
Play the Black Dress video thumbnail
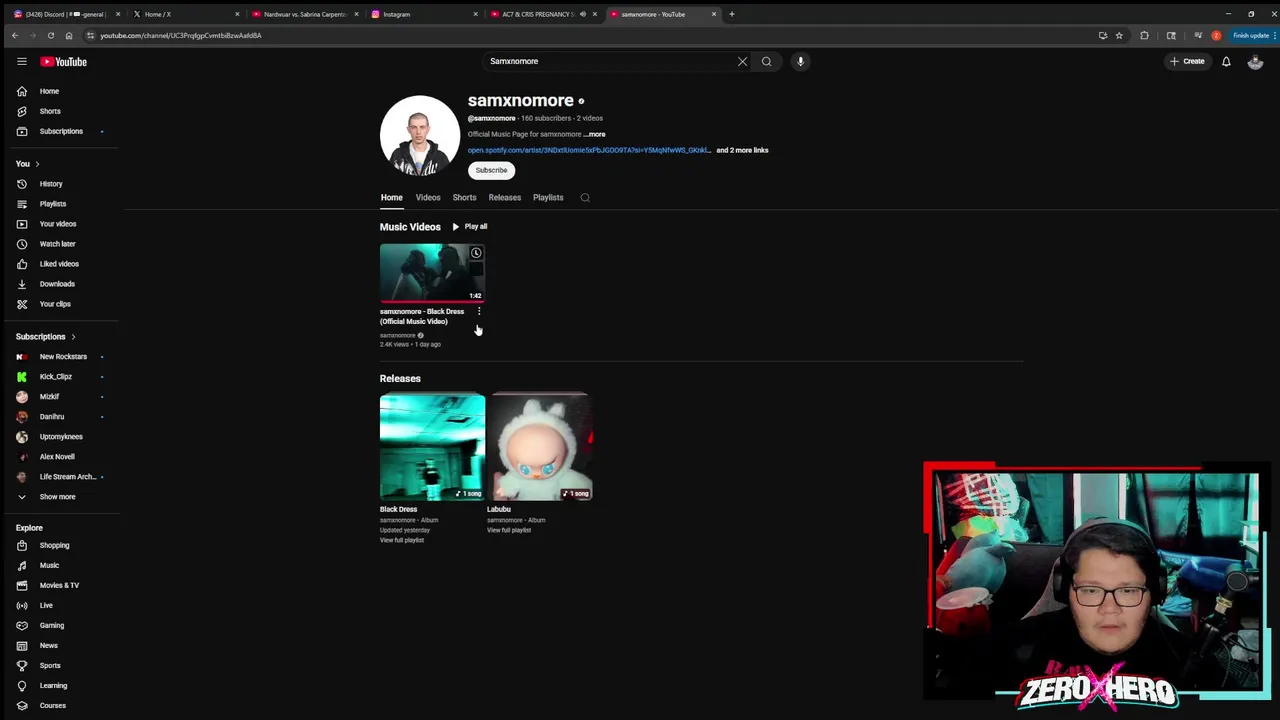tap(432, 272)
